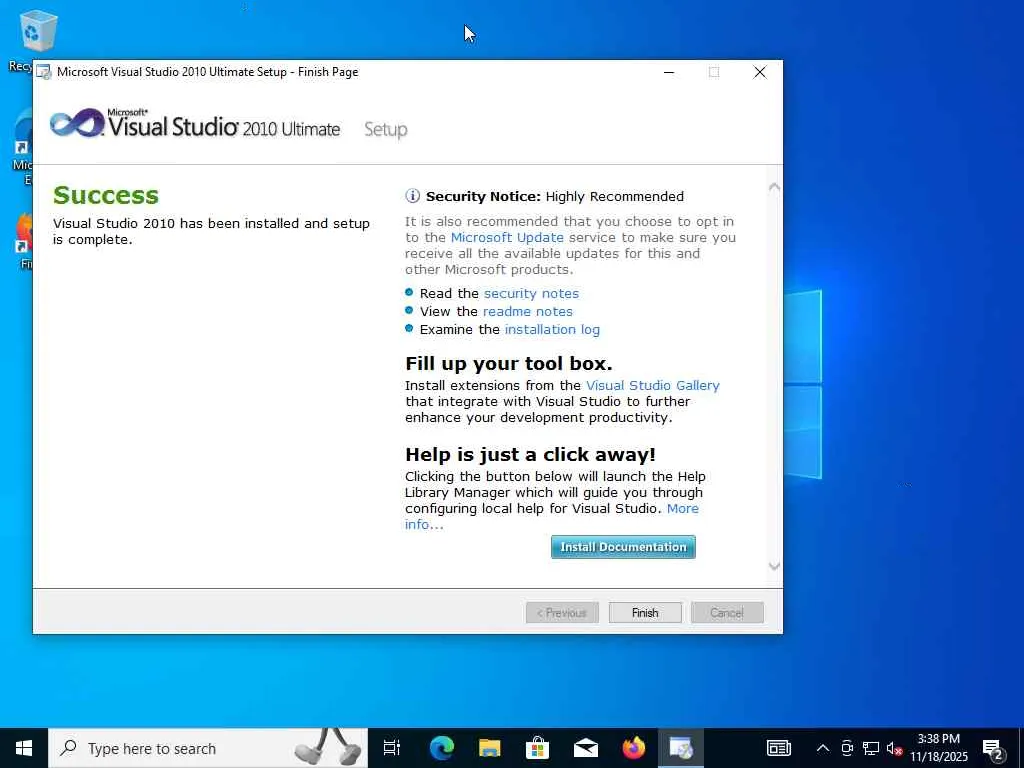Open Task View from the taskbar
1024x768 pixels.
392,748
